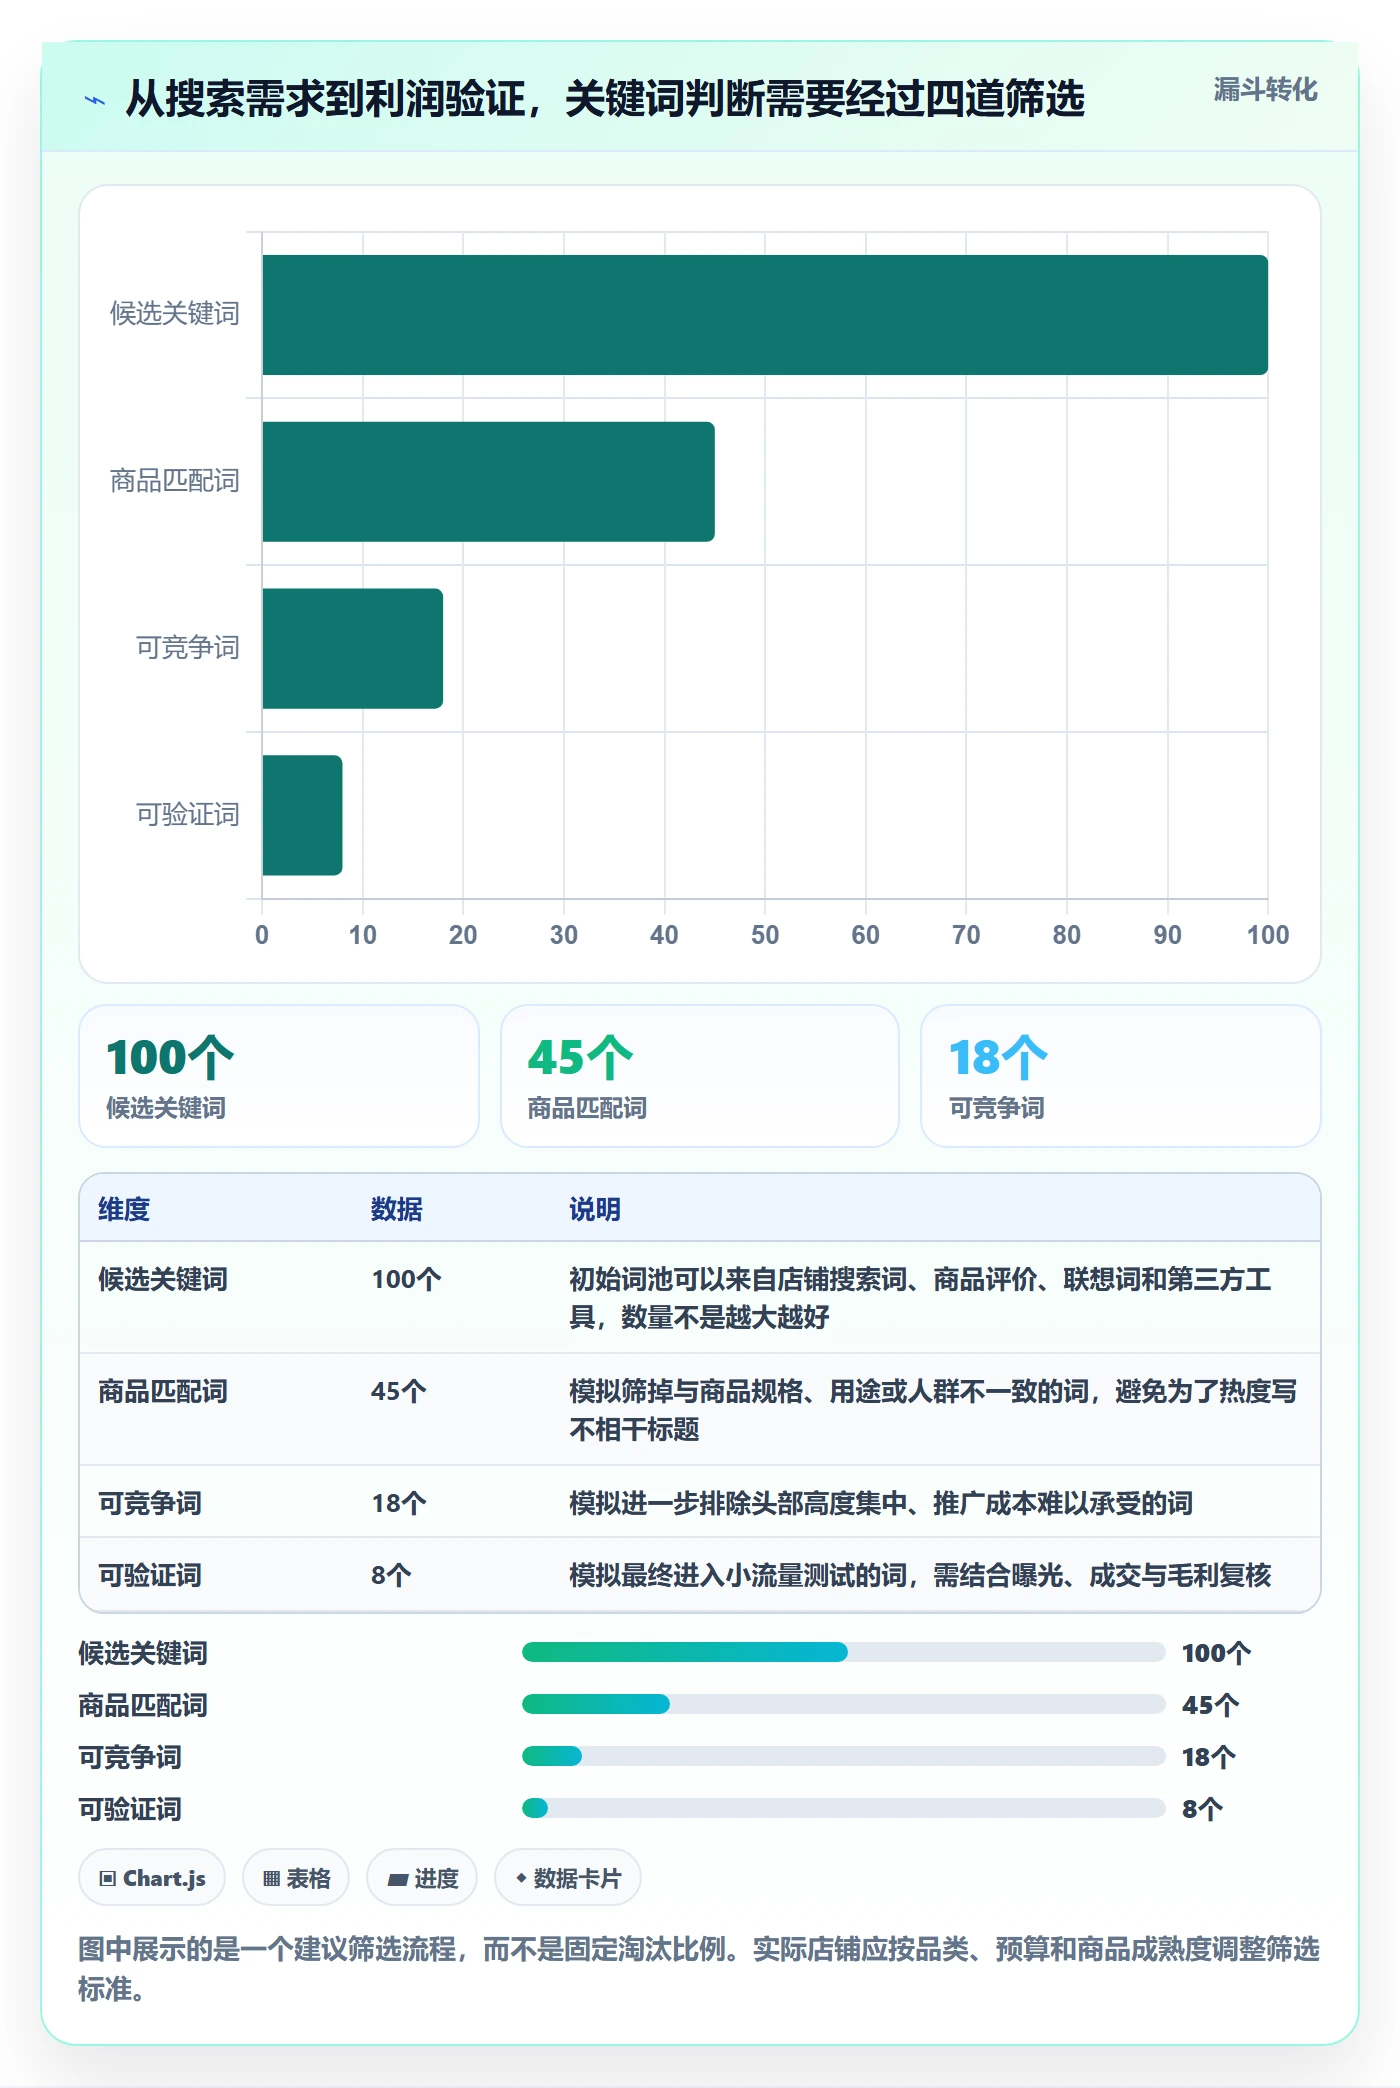This screenshot has width=1400, height=2088.
Task: Click the 候选关键词 progress bar
Action: 844,1652
